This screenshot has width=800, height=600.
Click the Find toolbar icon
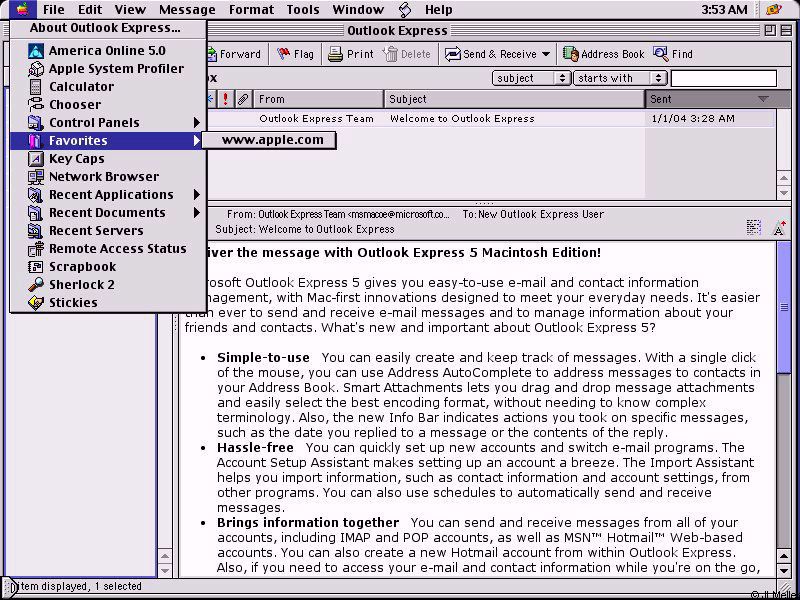[x=672, y=54]
